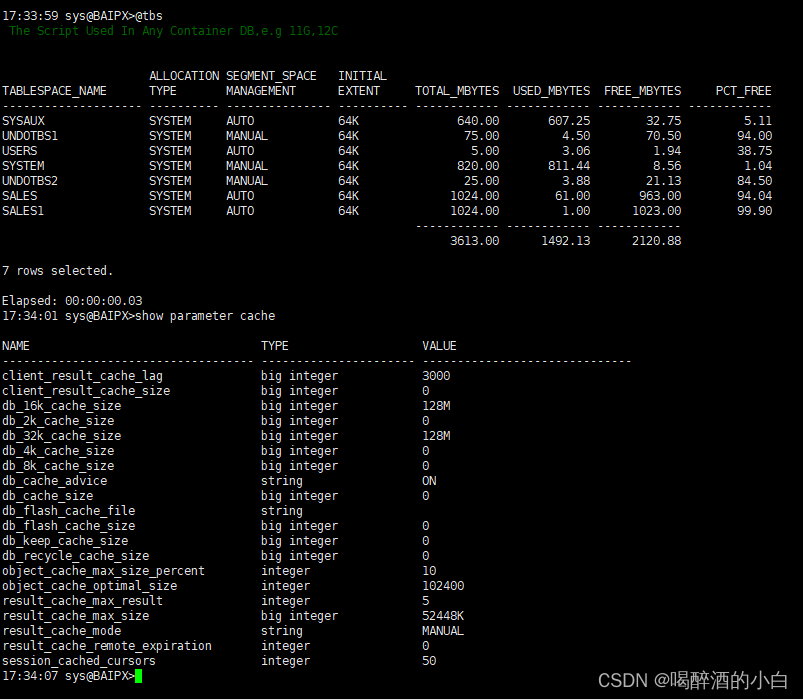Click the NAME column header in parameters
Viewport: 803px width, 700px height.
coord(16,346)
